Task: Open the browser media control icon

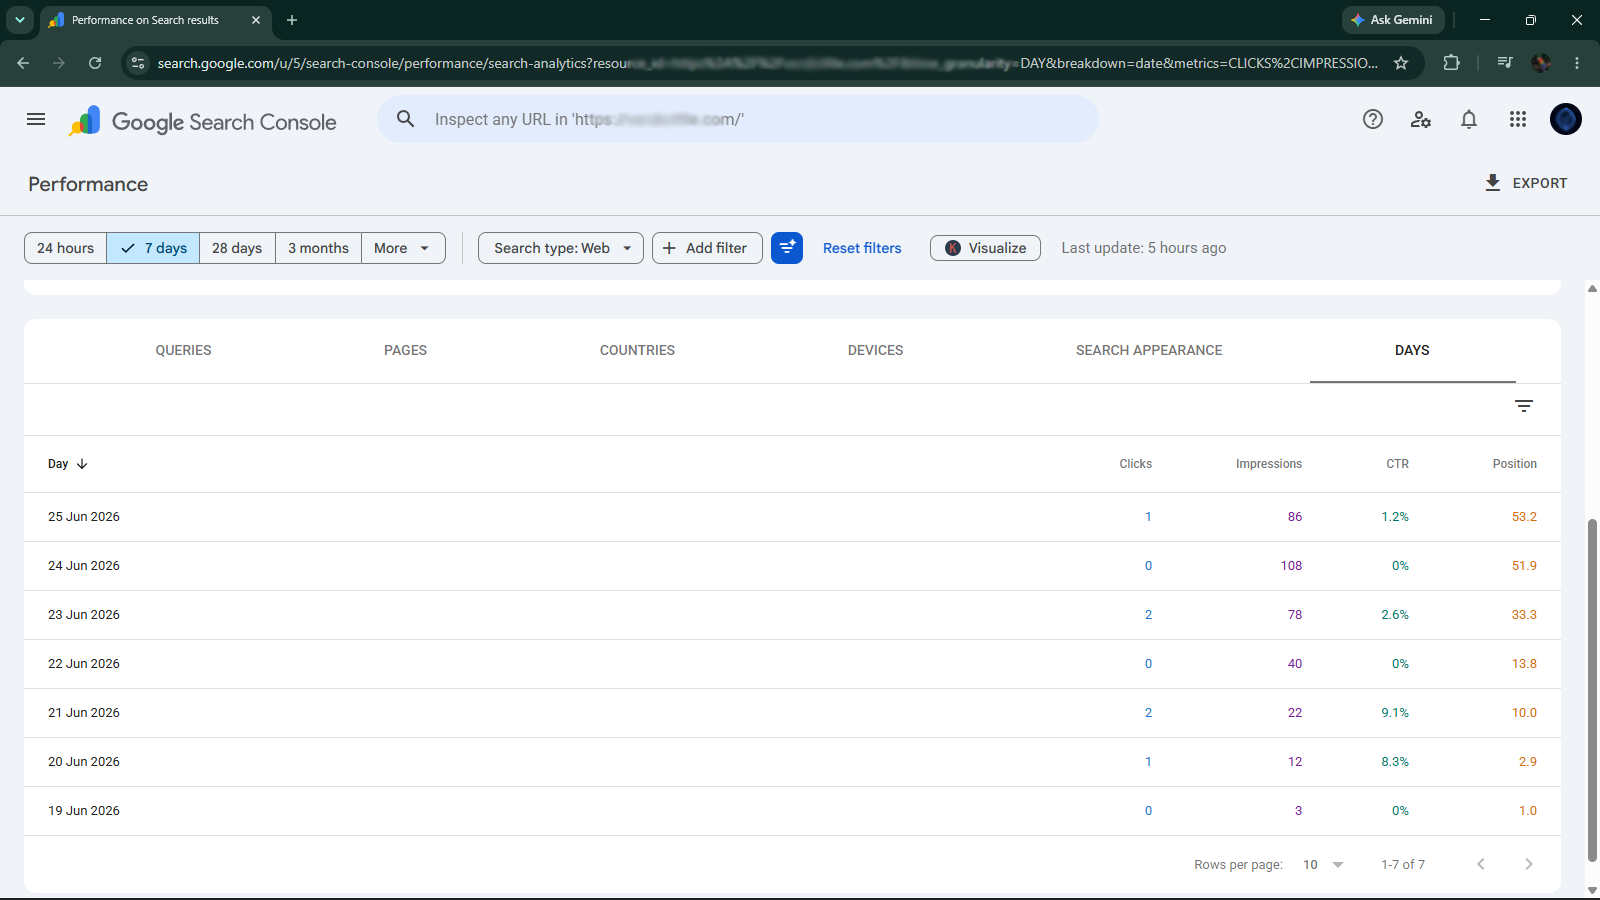Action: (x=1505, y=63)
